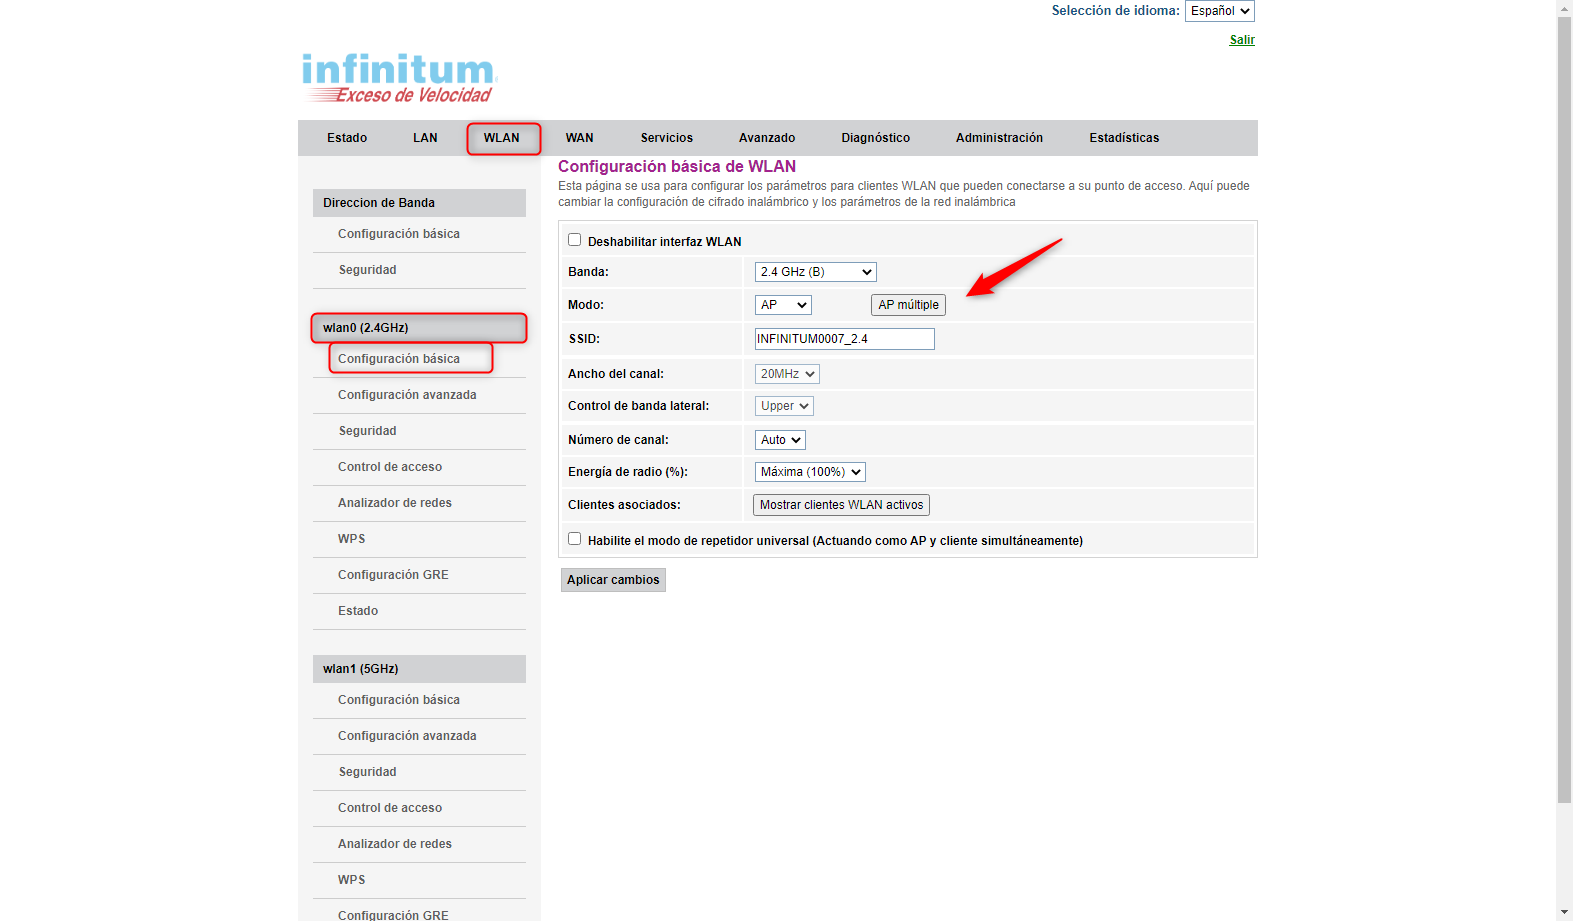This screenshot has height=921, width=1573.
Task: Go to the Administración tab
Action: pos(999,138)
